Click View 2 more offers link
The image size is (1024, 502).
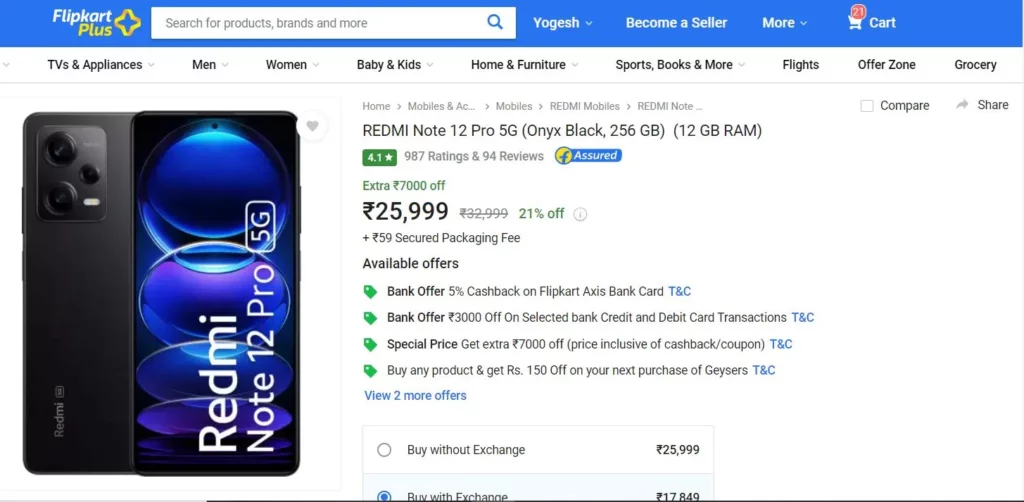click(x=415, y=396)
